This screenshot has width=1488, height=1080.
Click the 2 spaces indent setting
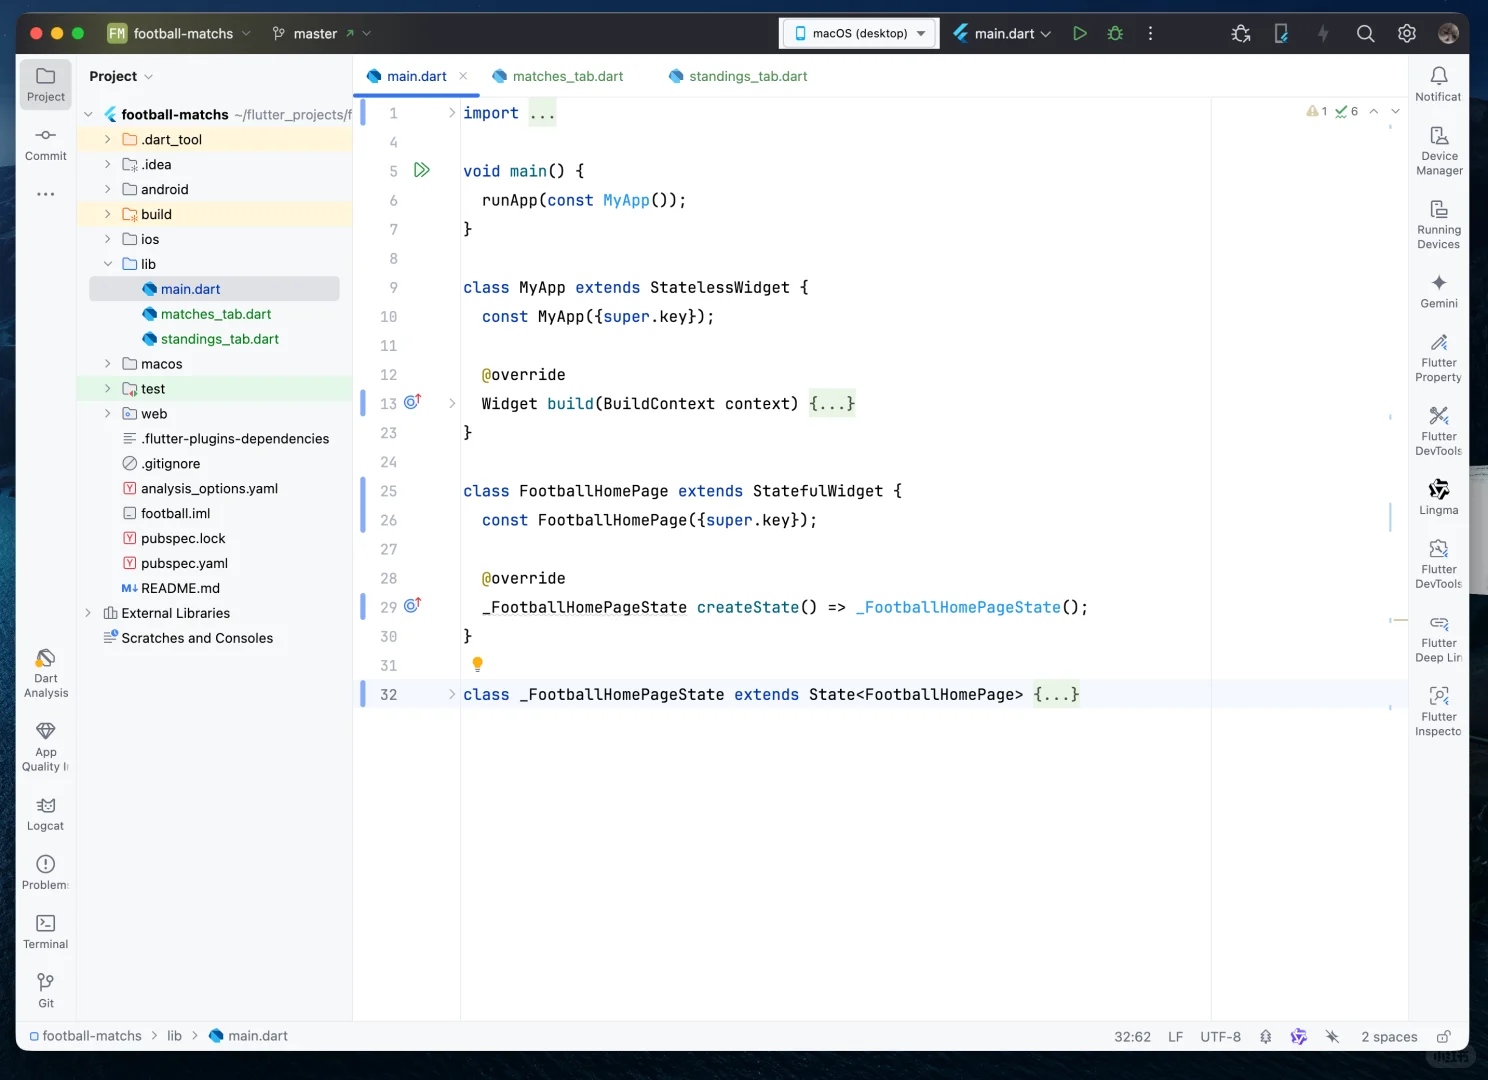click(x=1388, y=1036)
